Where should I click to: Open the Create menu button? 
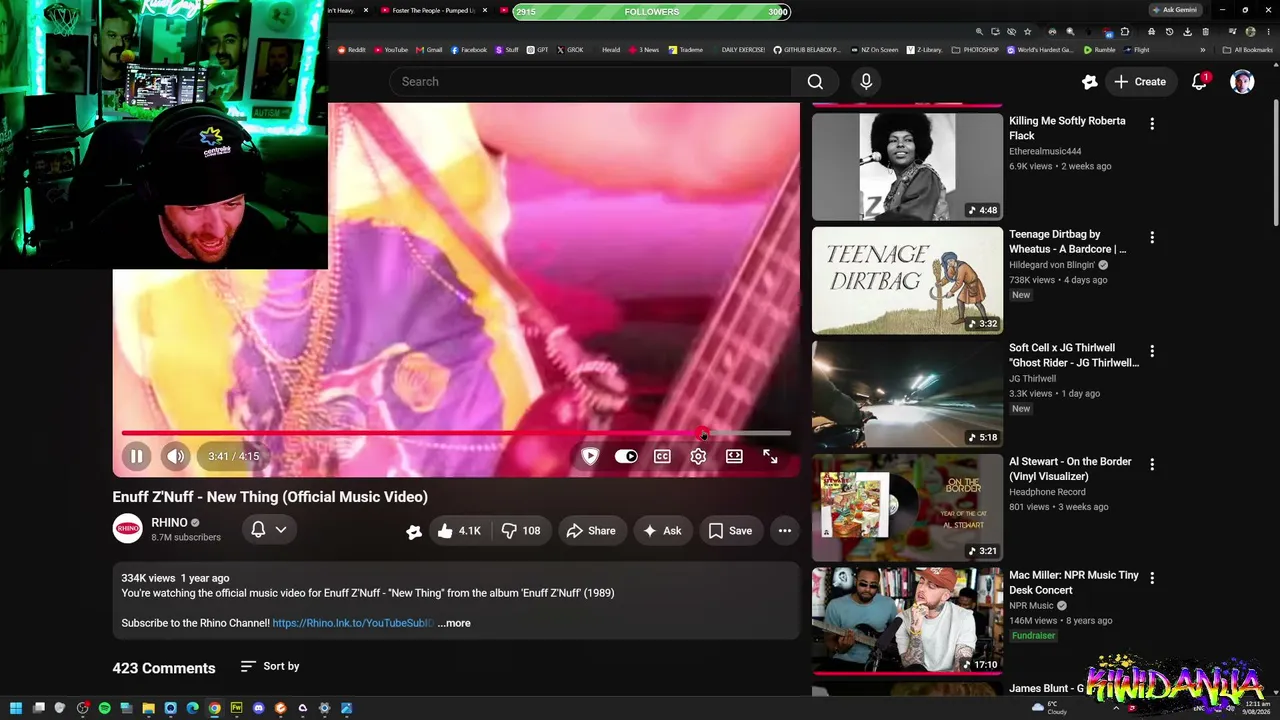[1139, 82]
